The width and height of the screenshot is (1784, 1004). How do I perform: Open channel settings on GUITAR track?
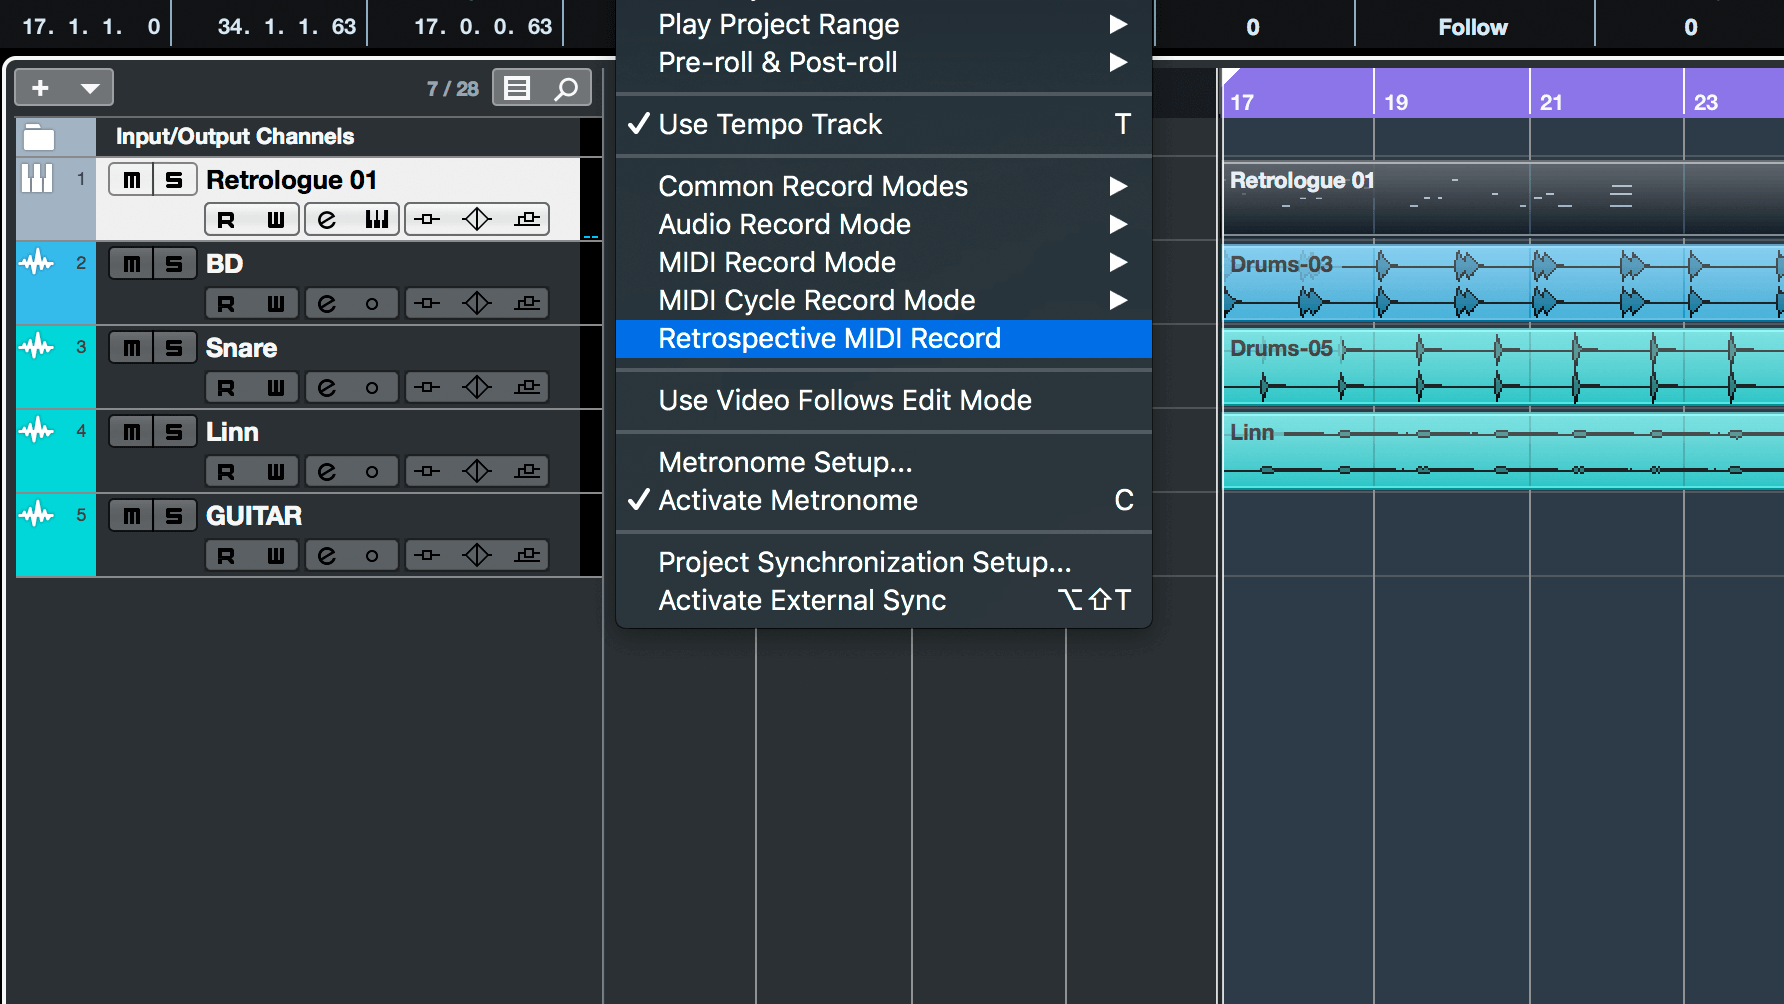click(327, 555)
